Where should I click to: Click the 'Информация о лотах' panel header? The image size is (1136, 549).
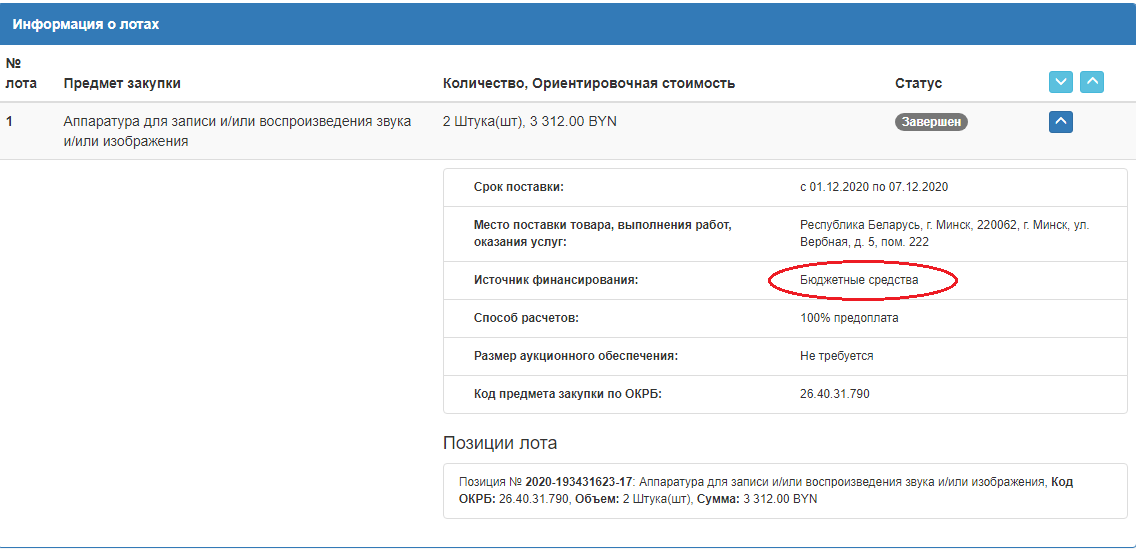(x=568, y=24)
